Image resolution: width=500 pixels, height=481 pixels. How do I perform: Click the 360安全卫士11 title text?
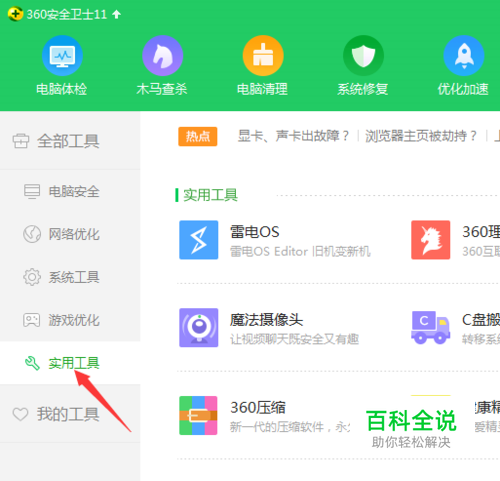click(x=67, y=14)
